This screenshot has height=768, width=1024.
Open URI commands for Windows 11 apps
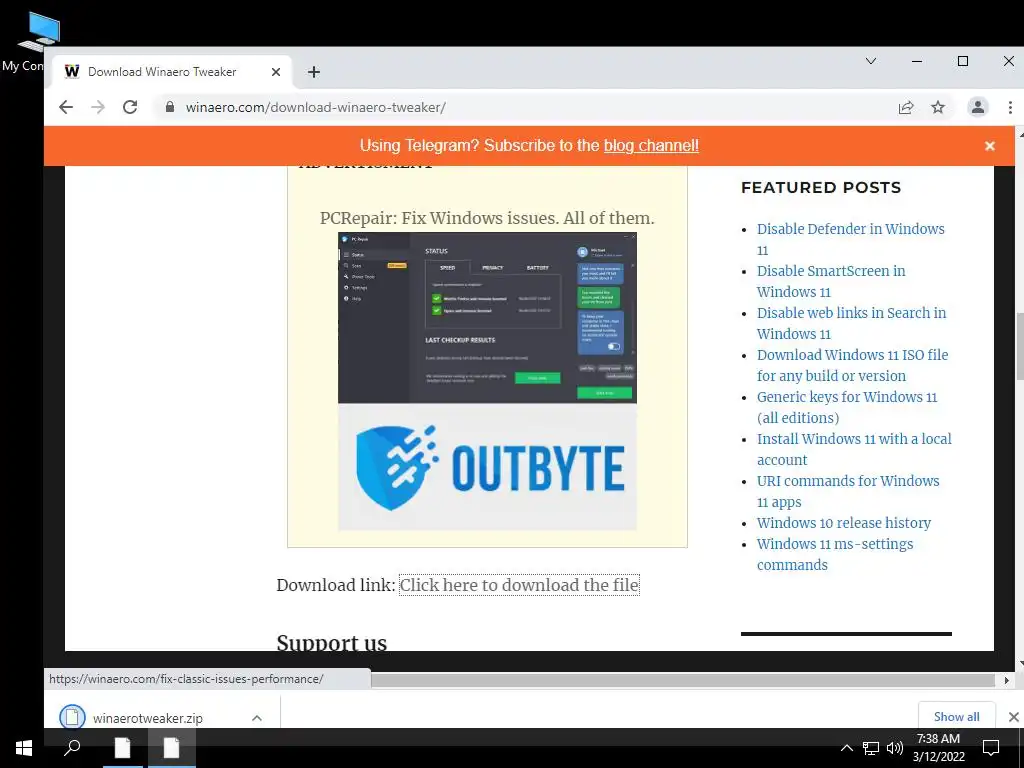tap(848, 491)
